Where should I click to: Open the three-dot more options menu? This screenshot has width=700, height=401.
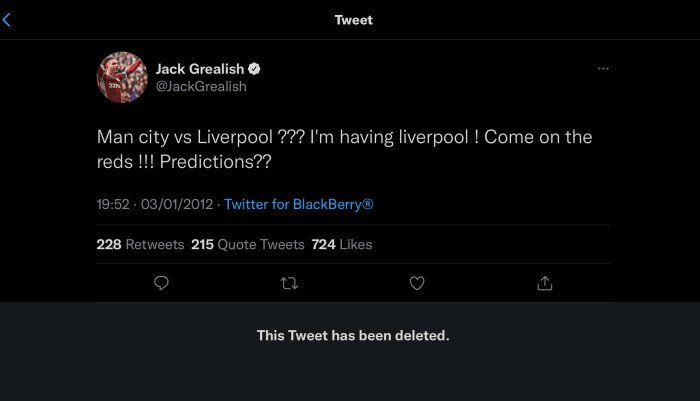602,68
